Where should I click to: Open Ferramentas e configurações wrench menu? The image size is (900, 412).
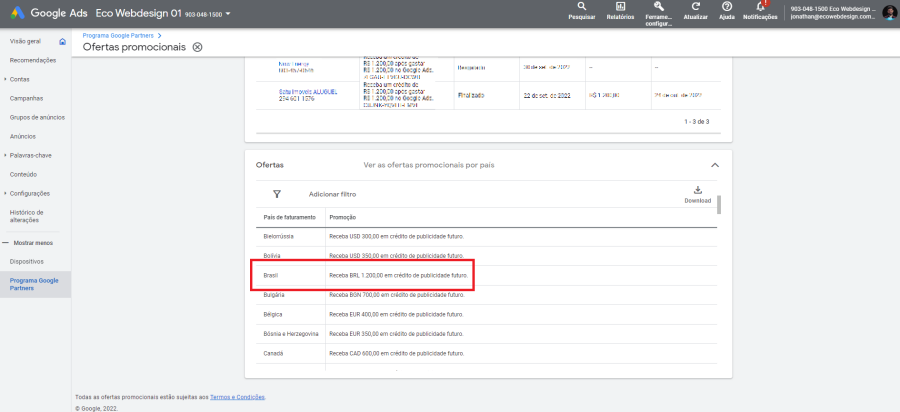(x=658, y=14)
